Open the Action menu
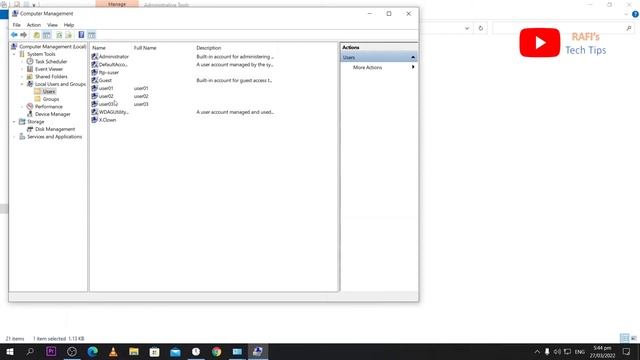The width and height of the screenshot is (640, 360). coord(34,25)
